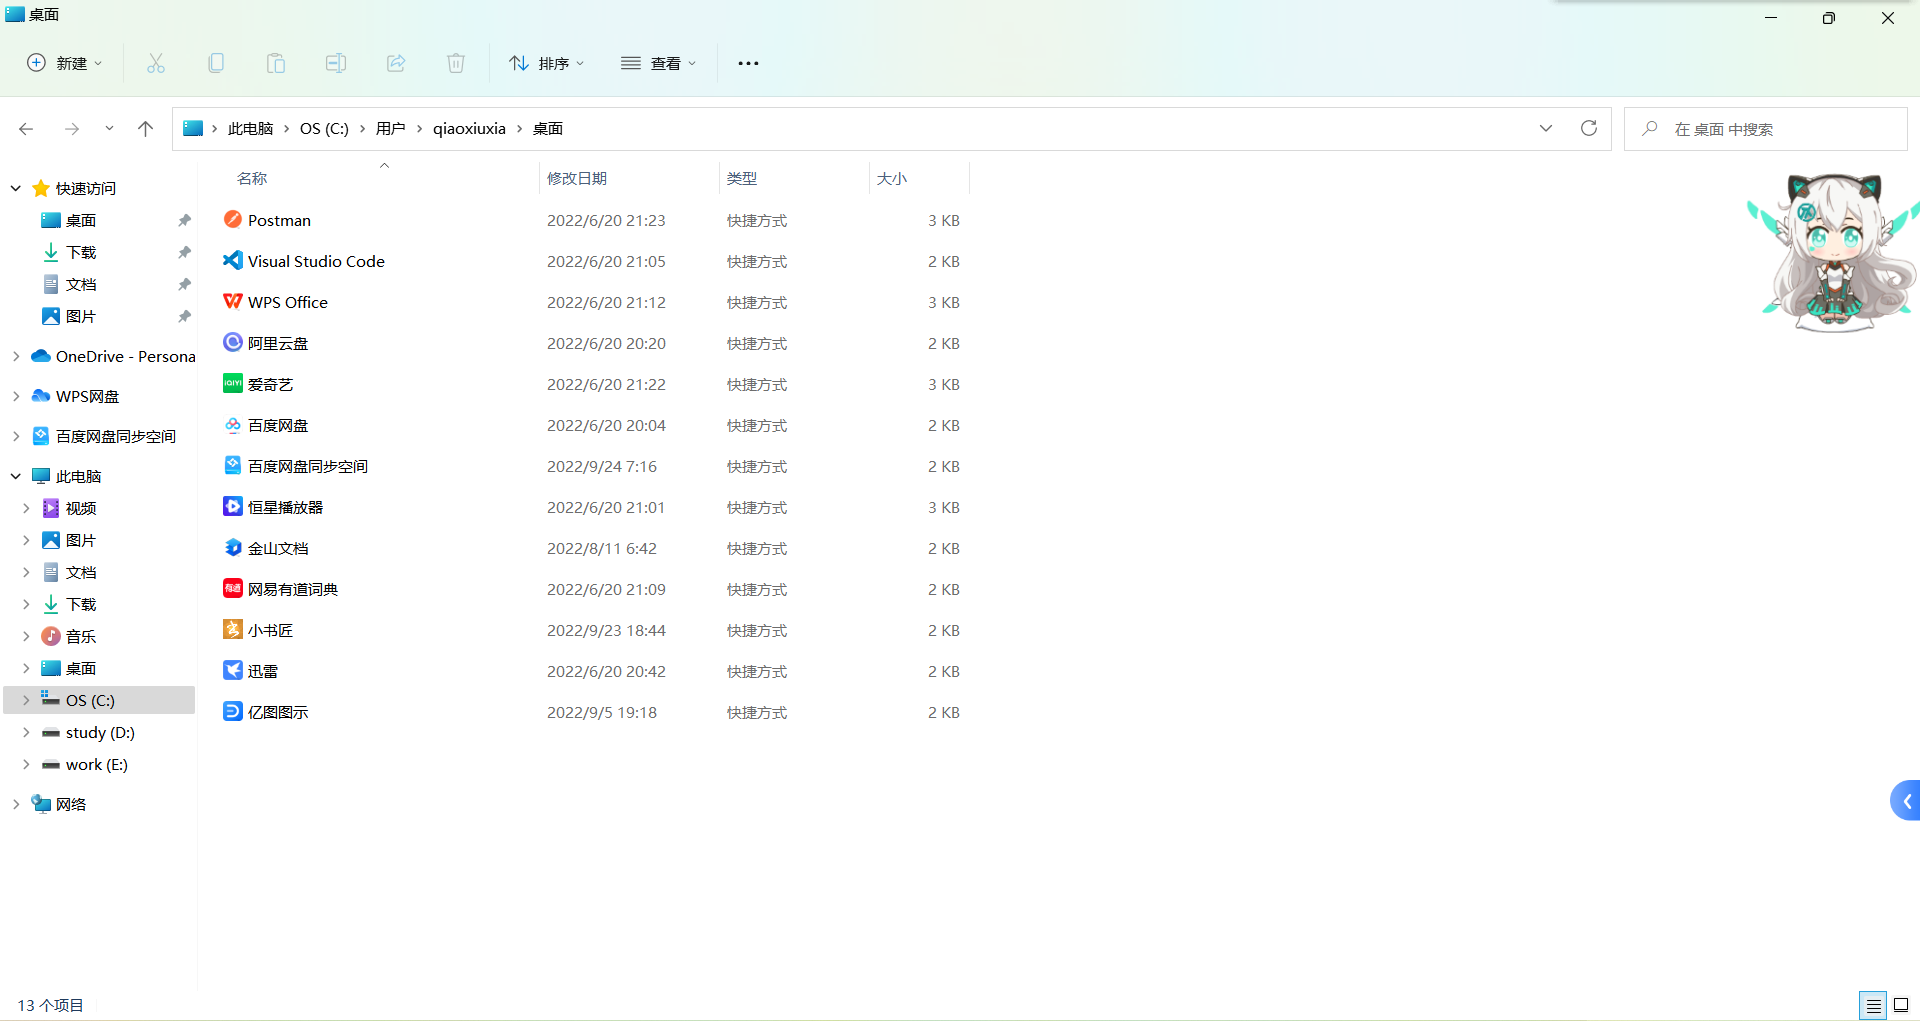Open the three-dot more options menu
1920x1021 pixels.
coord(748,63)
